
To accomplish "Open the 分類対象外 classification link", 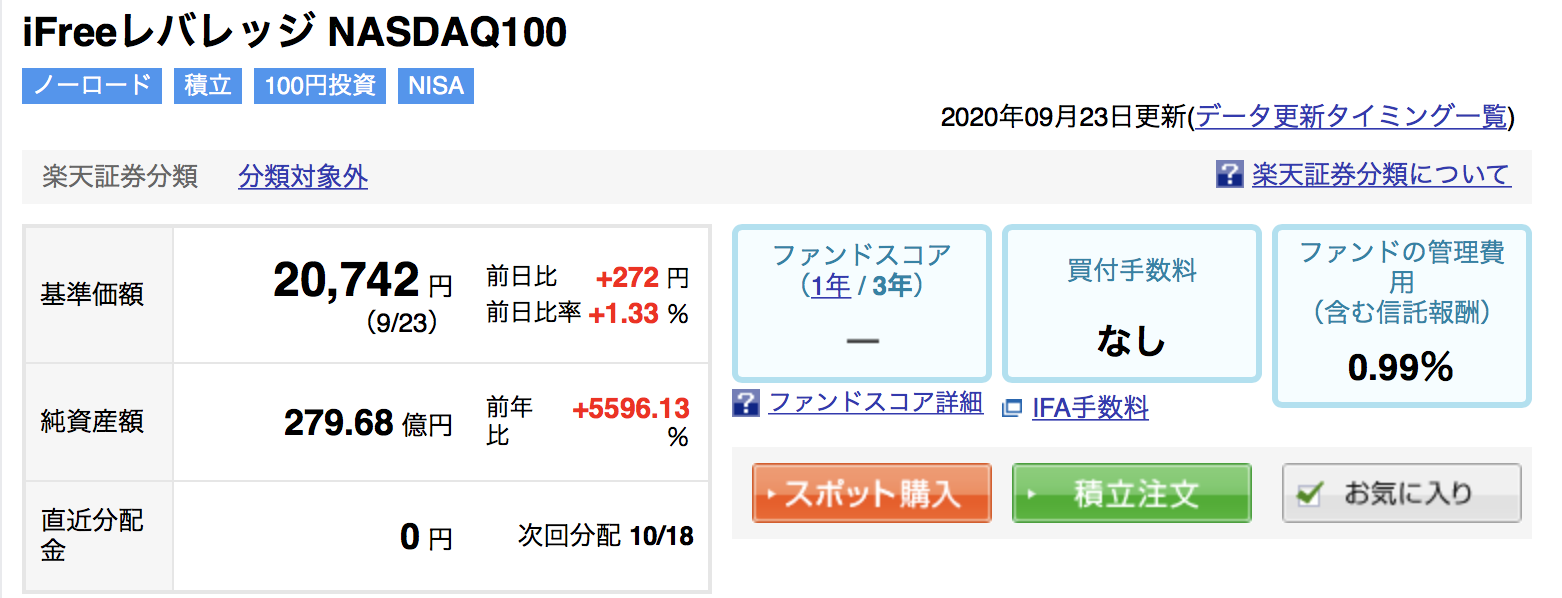I will tap(303, 177).
